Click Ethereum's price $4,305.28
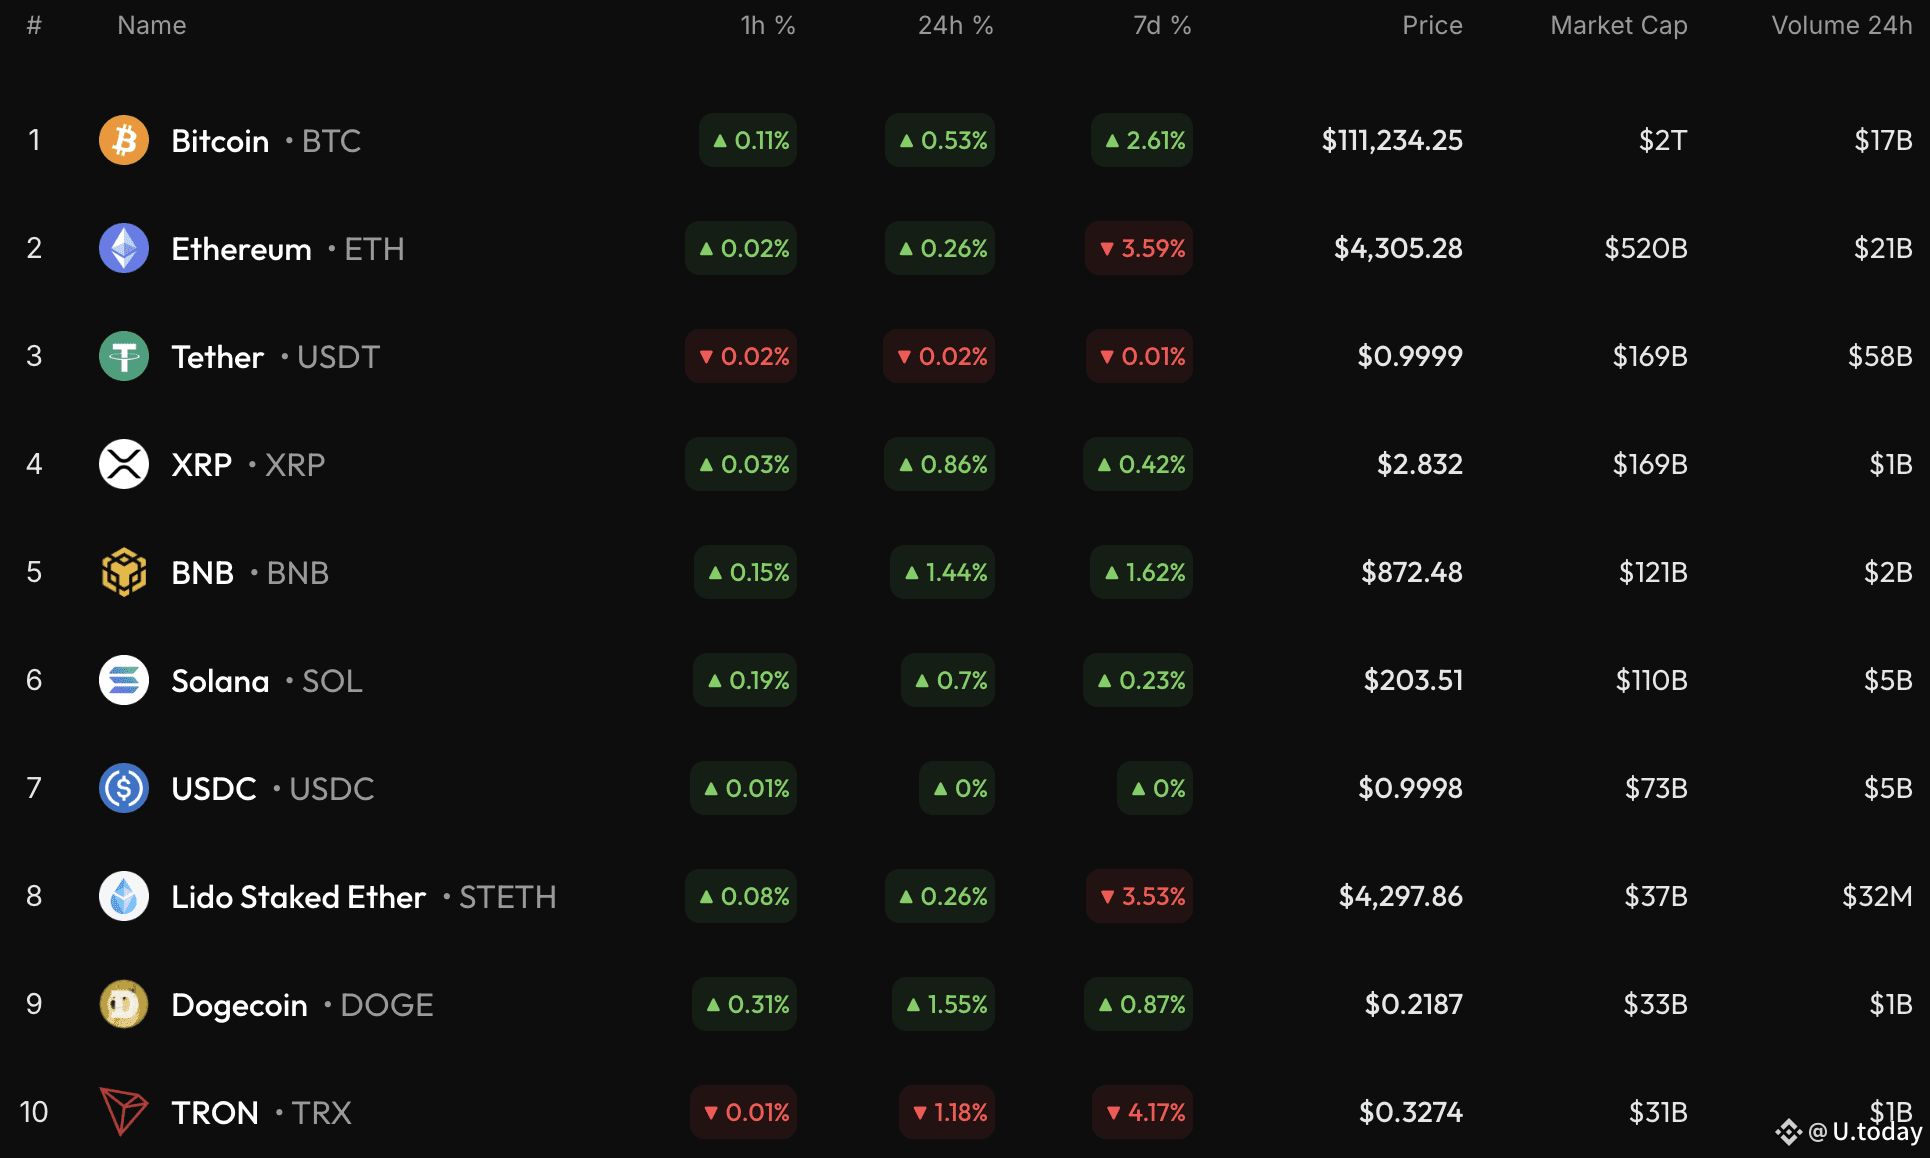The width and height of the screenshot is (1930, 1158). tap(1398, 248)
